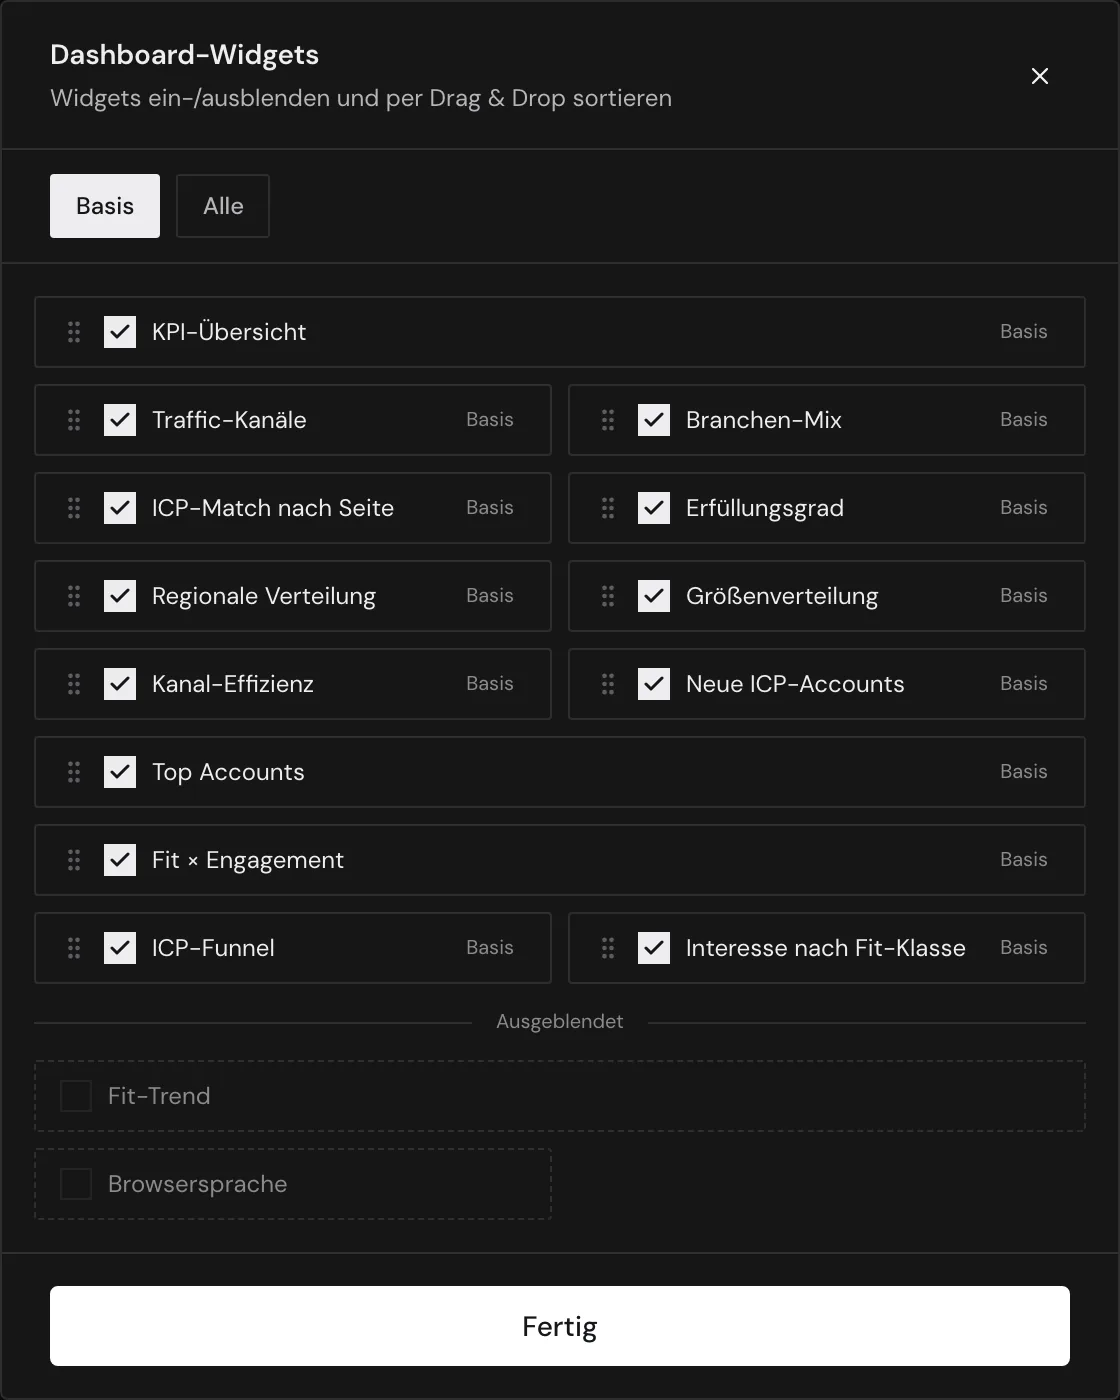Screen dimensions: 1120x1400
Task: Enable the hidden Fit-Trend widget checkbox
Action: click(76, 1096)
